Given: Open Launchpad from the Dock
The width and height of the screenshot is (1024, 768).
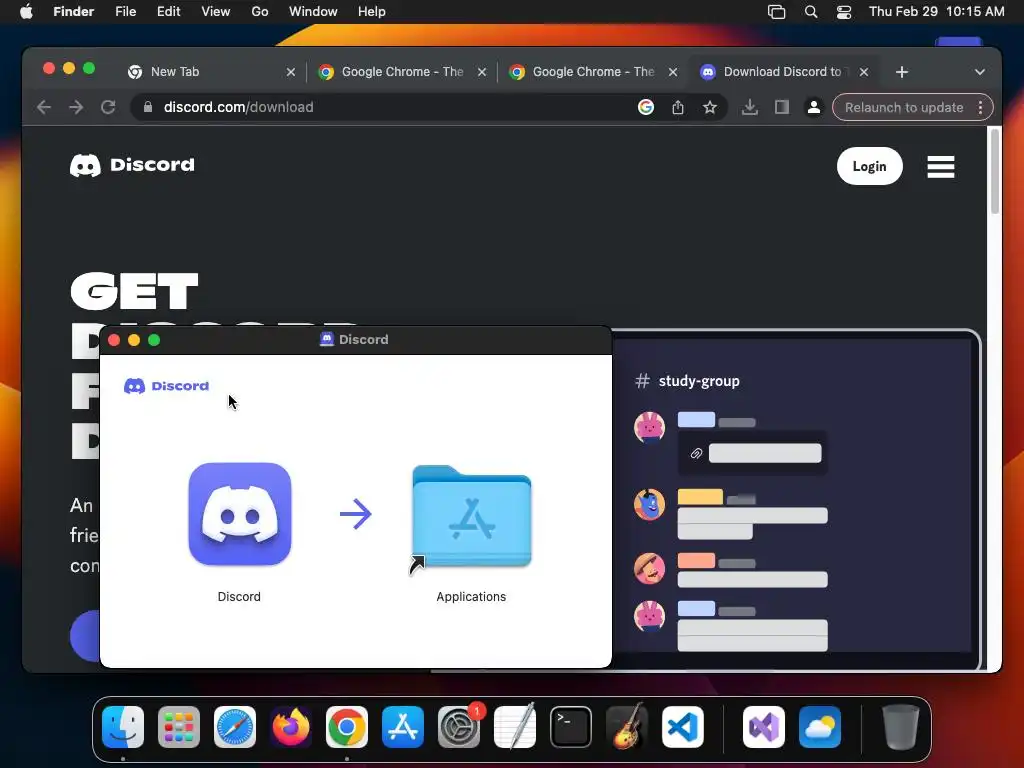Looking at the screenshot, I should (x=179, y=727).
